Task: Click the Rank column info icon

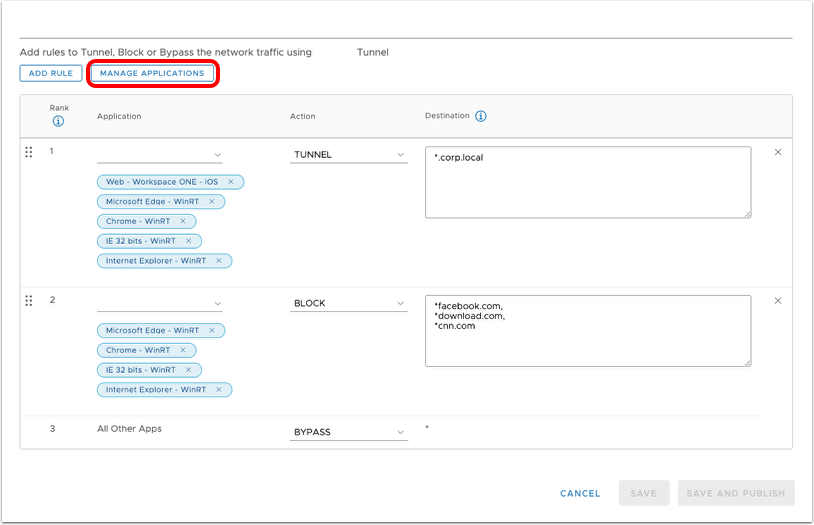Action: [x=57, y=122]
